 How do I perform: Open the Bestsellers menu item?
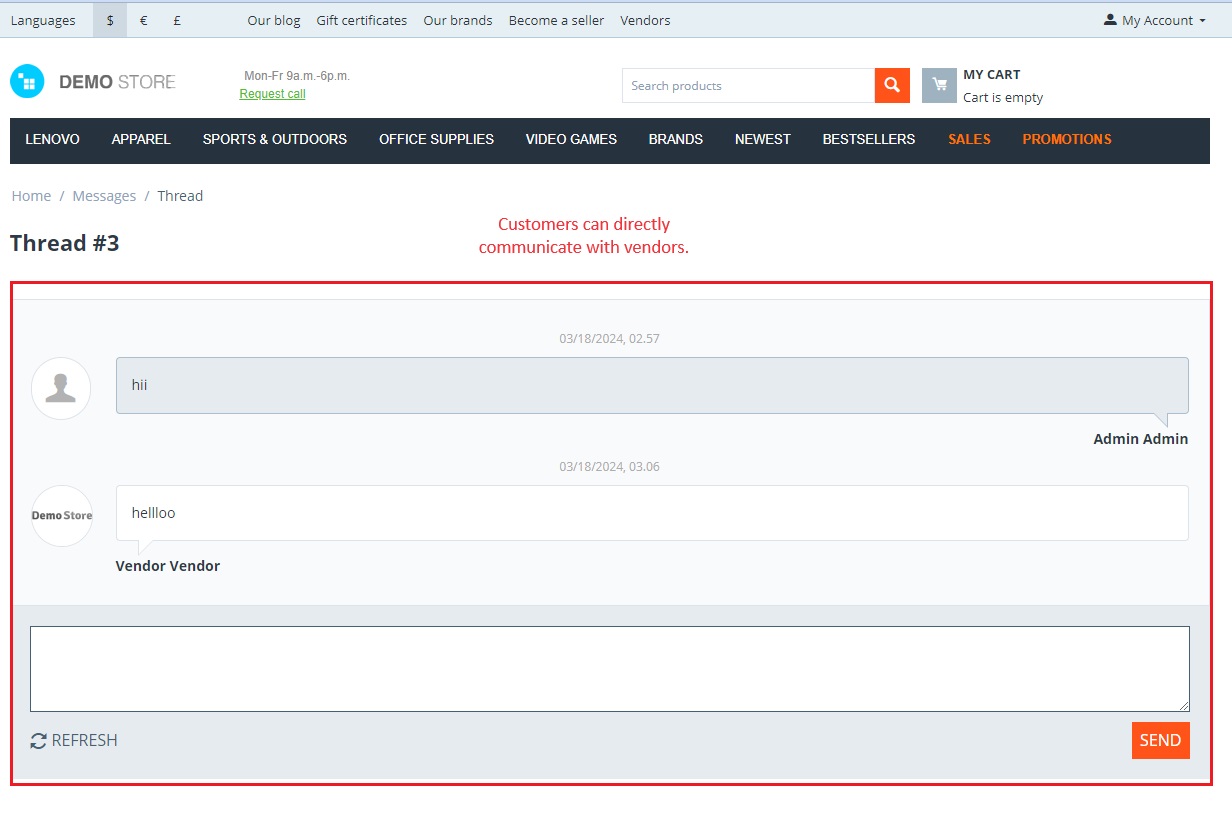pyautogui.click(x=869, y=139)
